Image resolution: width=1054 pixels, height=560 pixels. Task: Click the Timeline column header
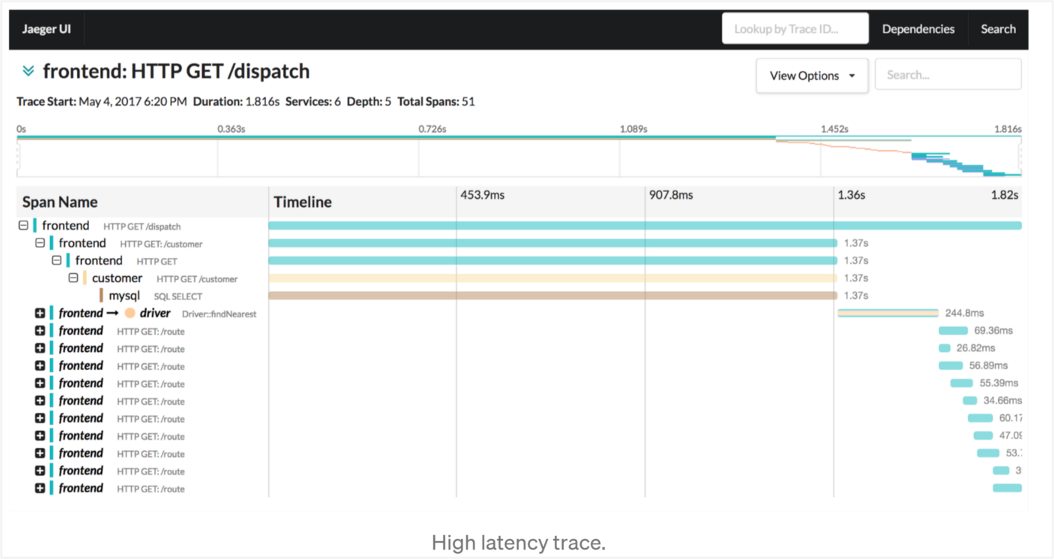tap(302, 202)
